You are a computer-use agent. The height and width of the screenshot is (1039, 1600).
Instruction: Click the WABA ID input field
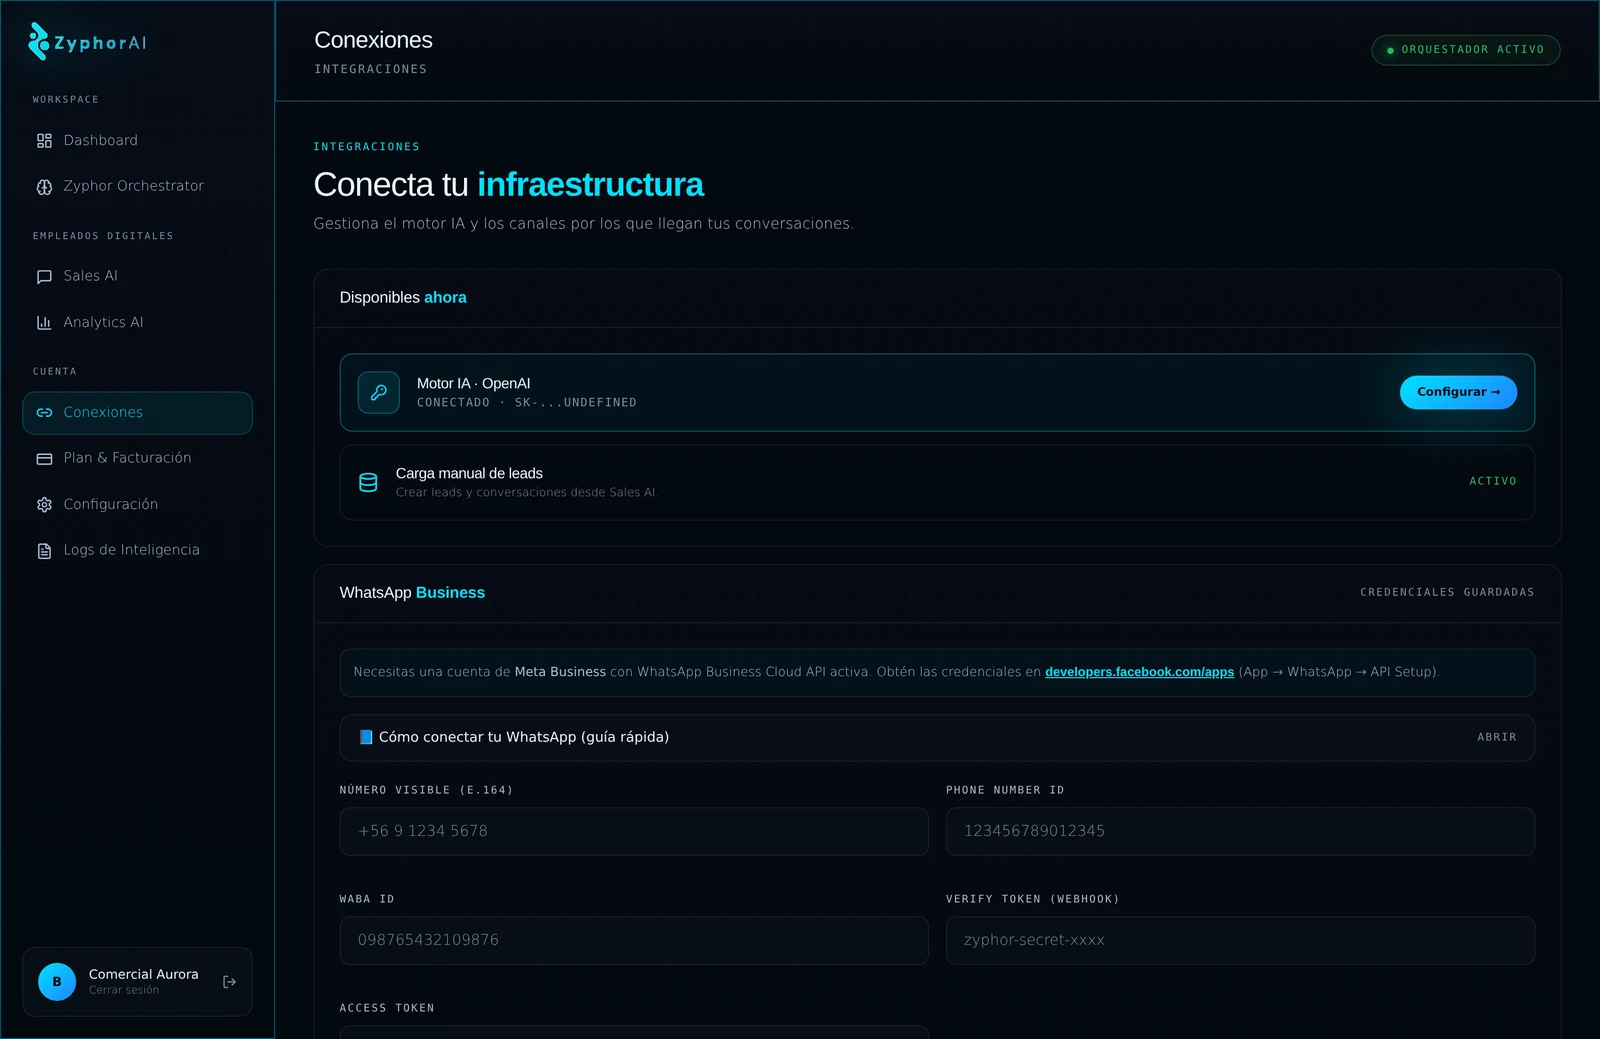634,941
